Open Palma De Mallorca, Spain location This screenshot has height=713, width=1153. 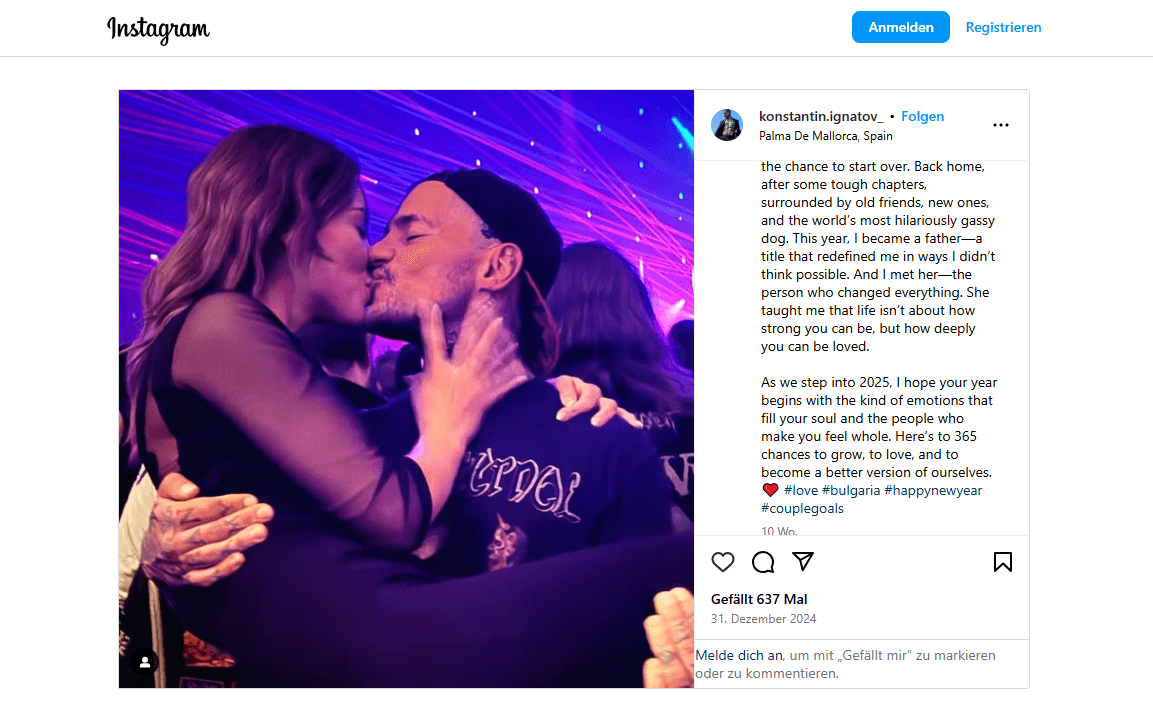826,136
